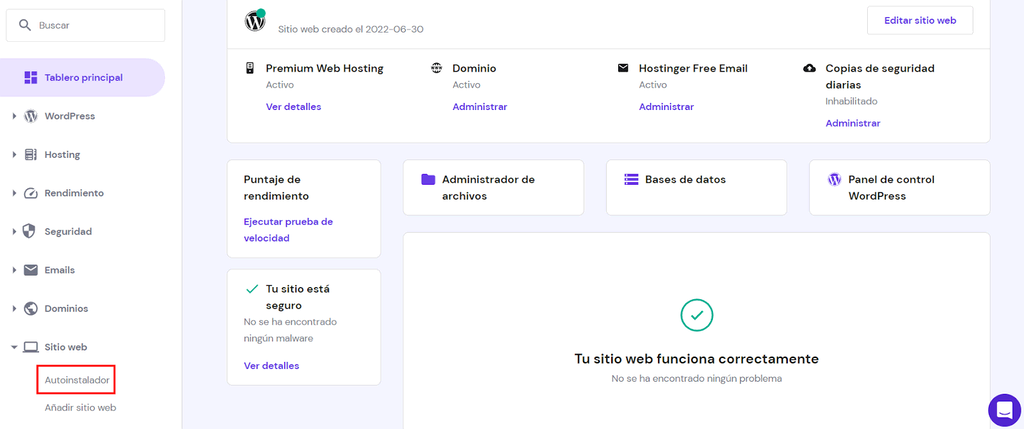Viewport: 1024px width, 429px height.
Task: Click the Seguridad shield icon
Action: pos(29,231)
